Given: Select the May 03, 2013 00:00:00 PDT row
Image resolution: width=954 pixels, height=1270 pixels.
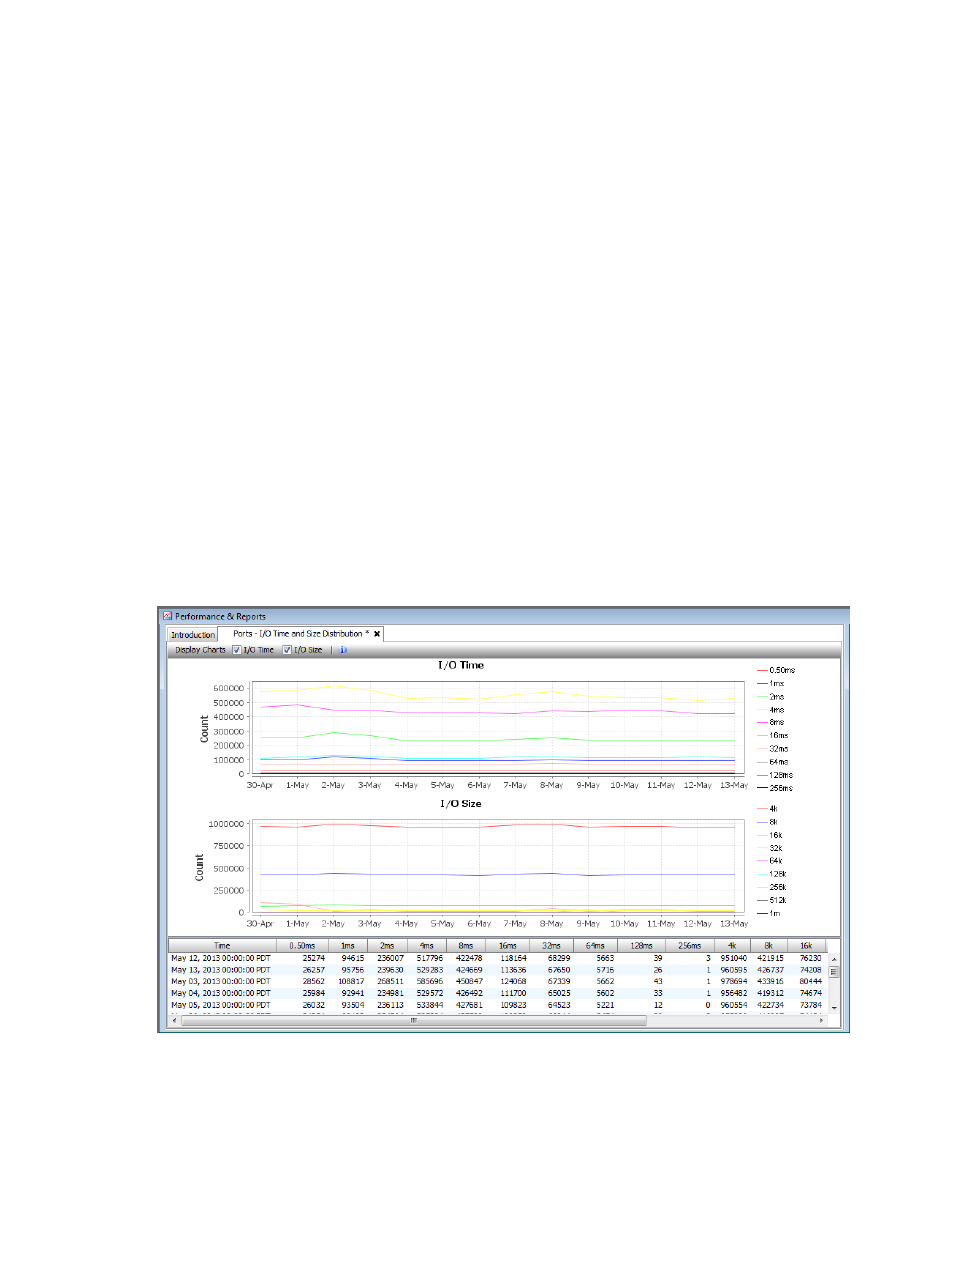Looking at the screenshot, I should (x=498, y=981).
